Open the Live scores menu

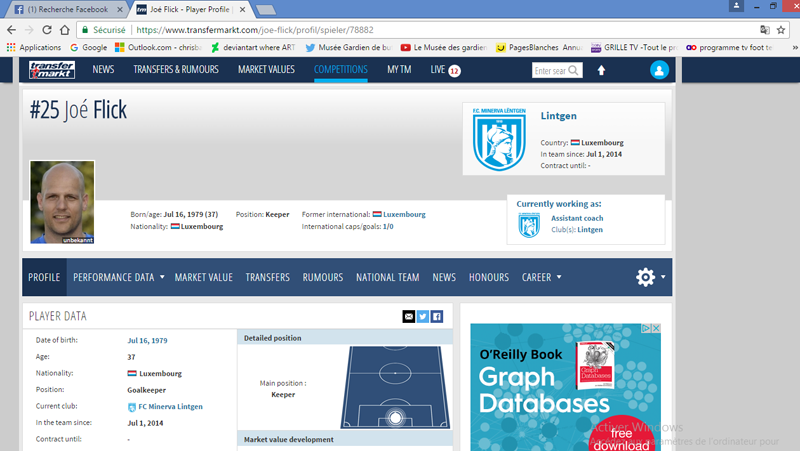click(445, 70)
